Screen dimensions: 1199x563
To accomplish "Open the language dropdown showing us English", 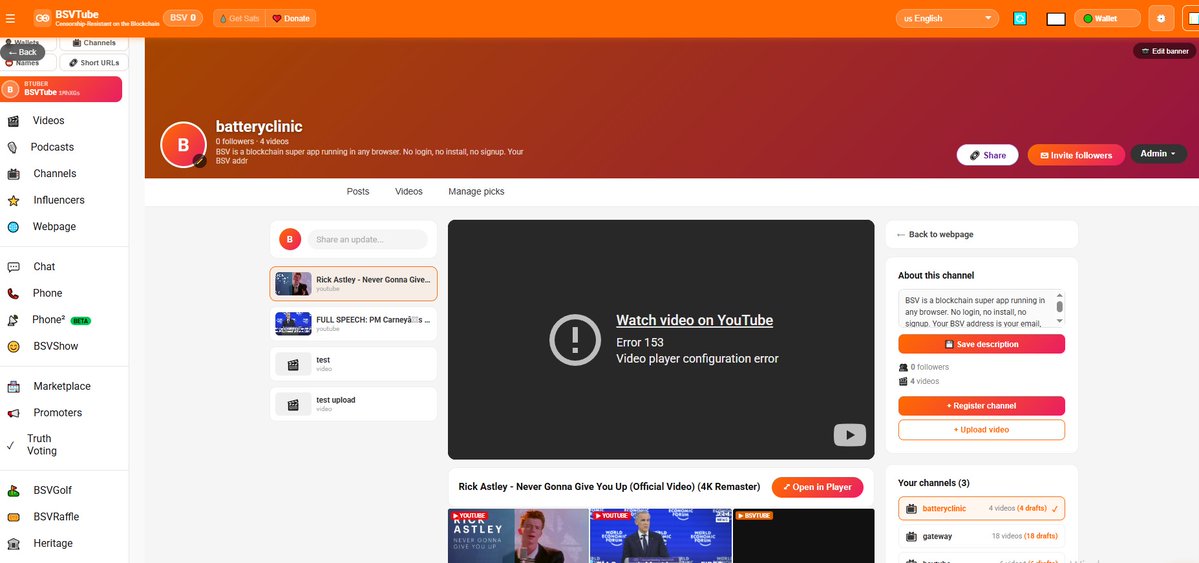I will pos(947,18).
